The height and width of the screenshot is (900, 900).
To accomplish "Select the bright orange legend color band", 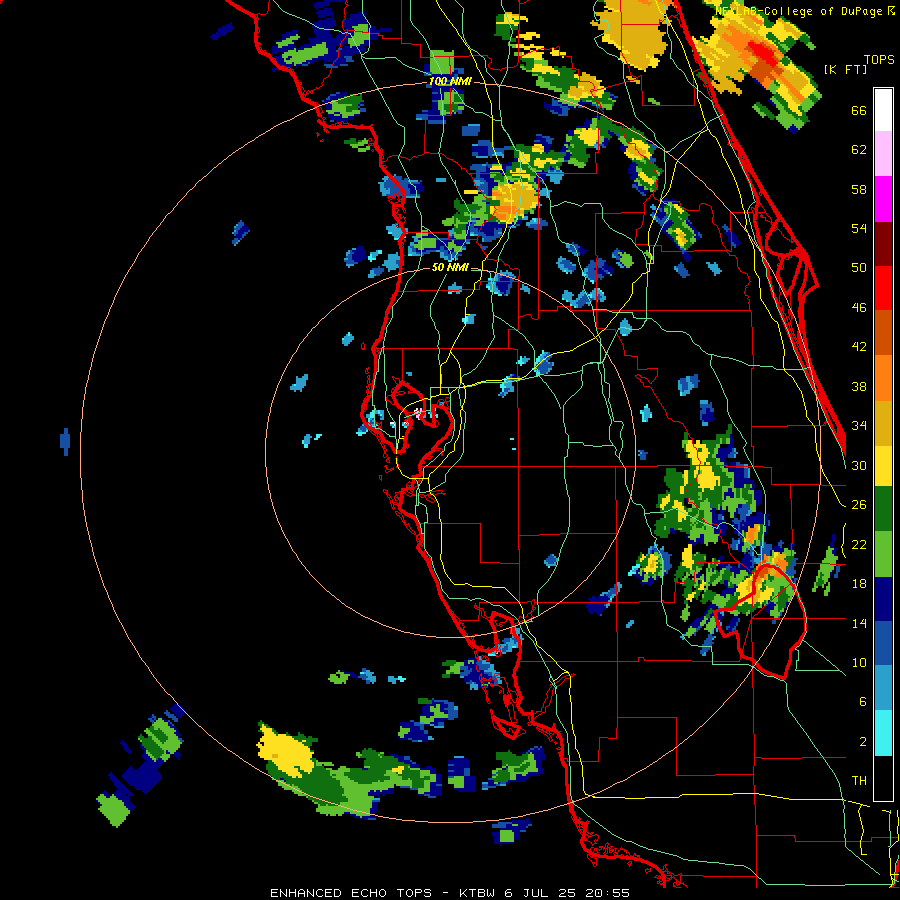I will [883, 378].
